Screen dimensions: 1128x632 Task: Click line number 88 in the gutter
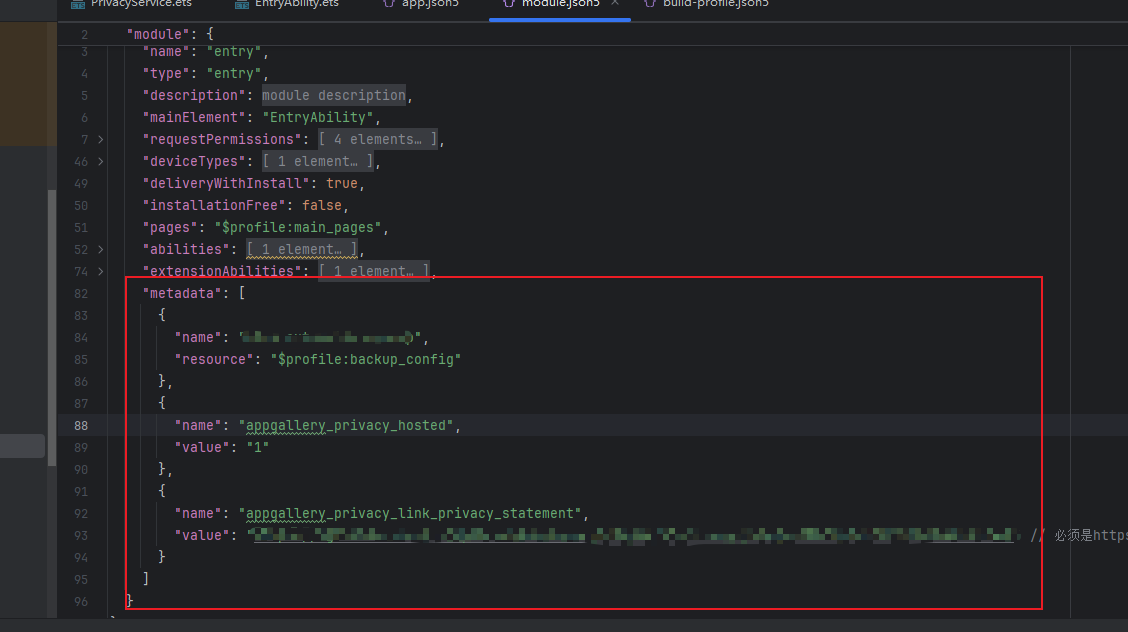tap(80, 426)
